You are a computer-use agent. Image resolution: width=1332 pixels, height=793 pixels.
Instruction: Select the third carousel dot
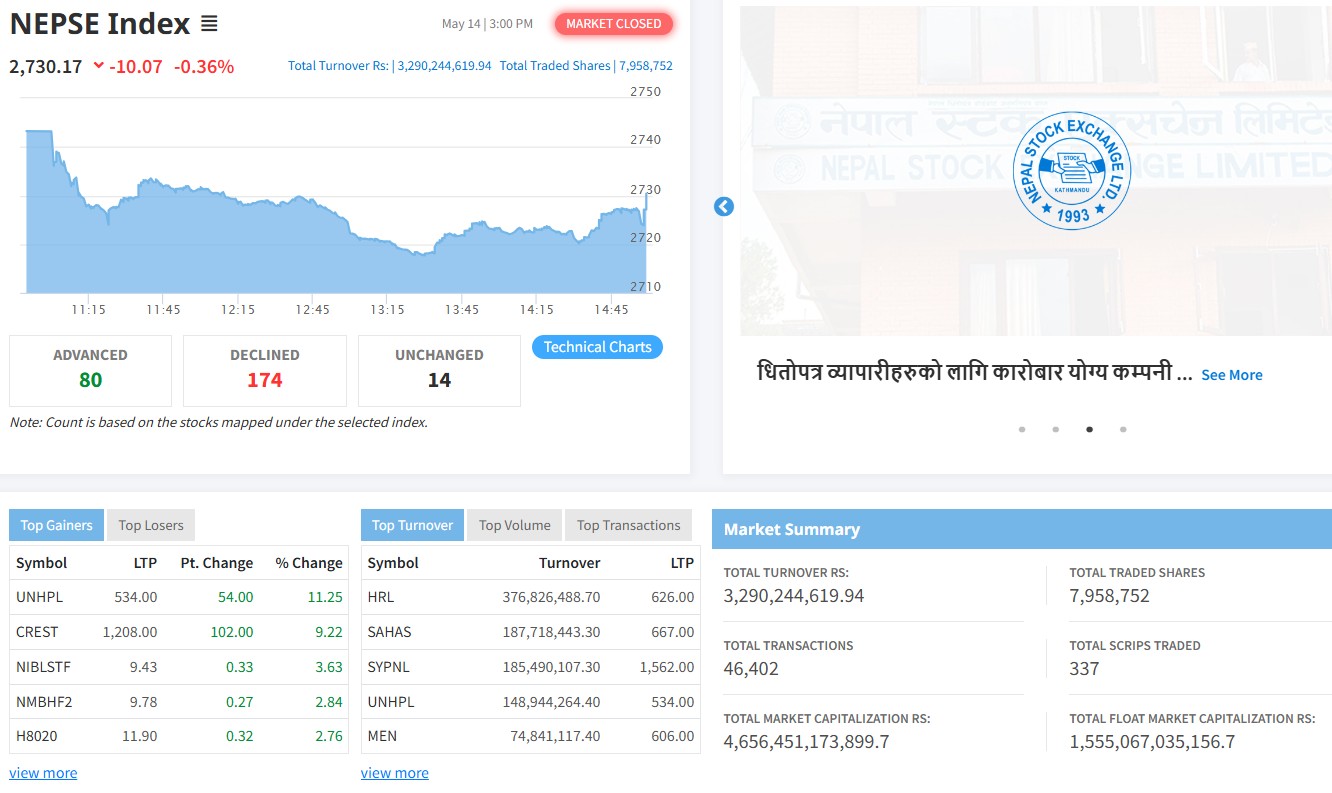(1089, 429)
